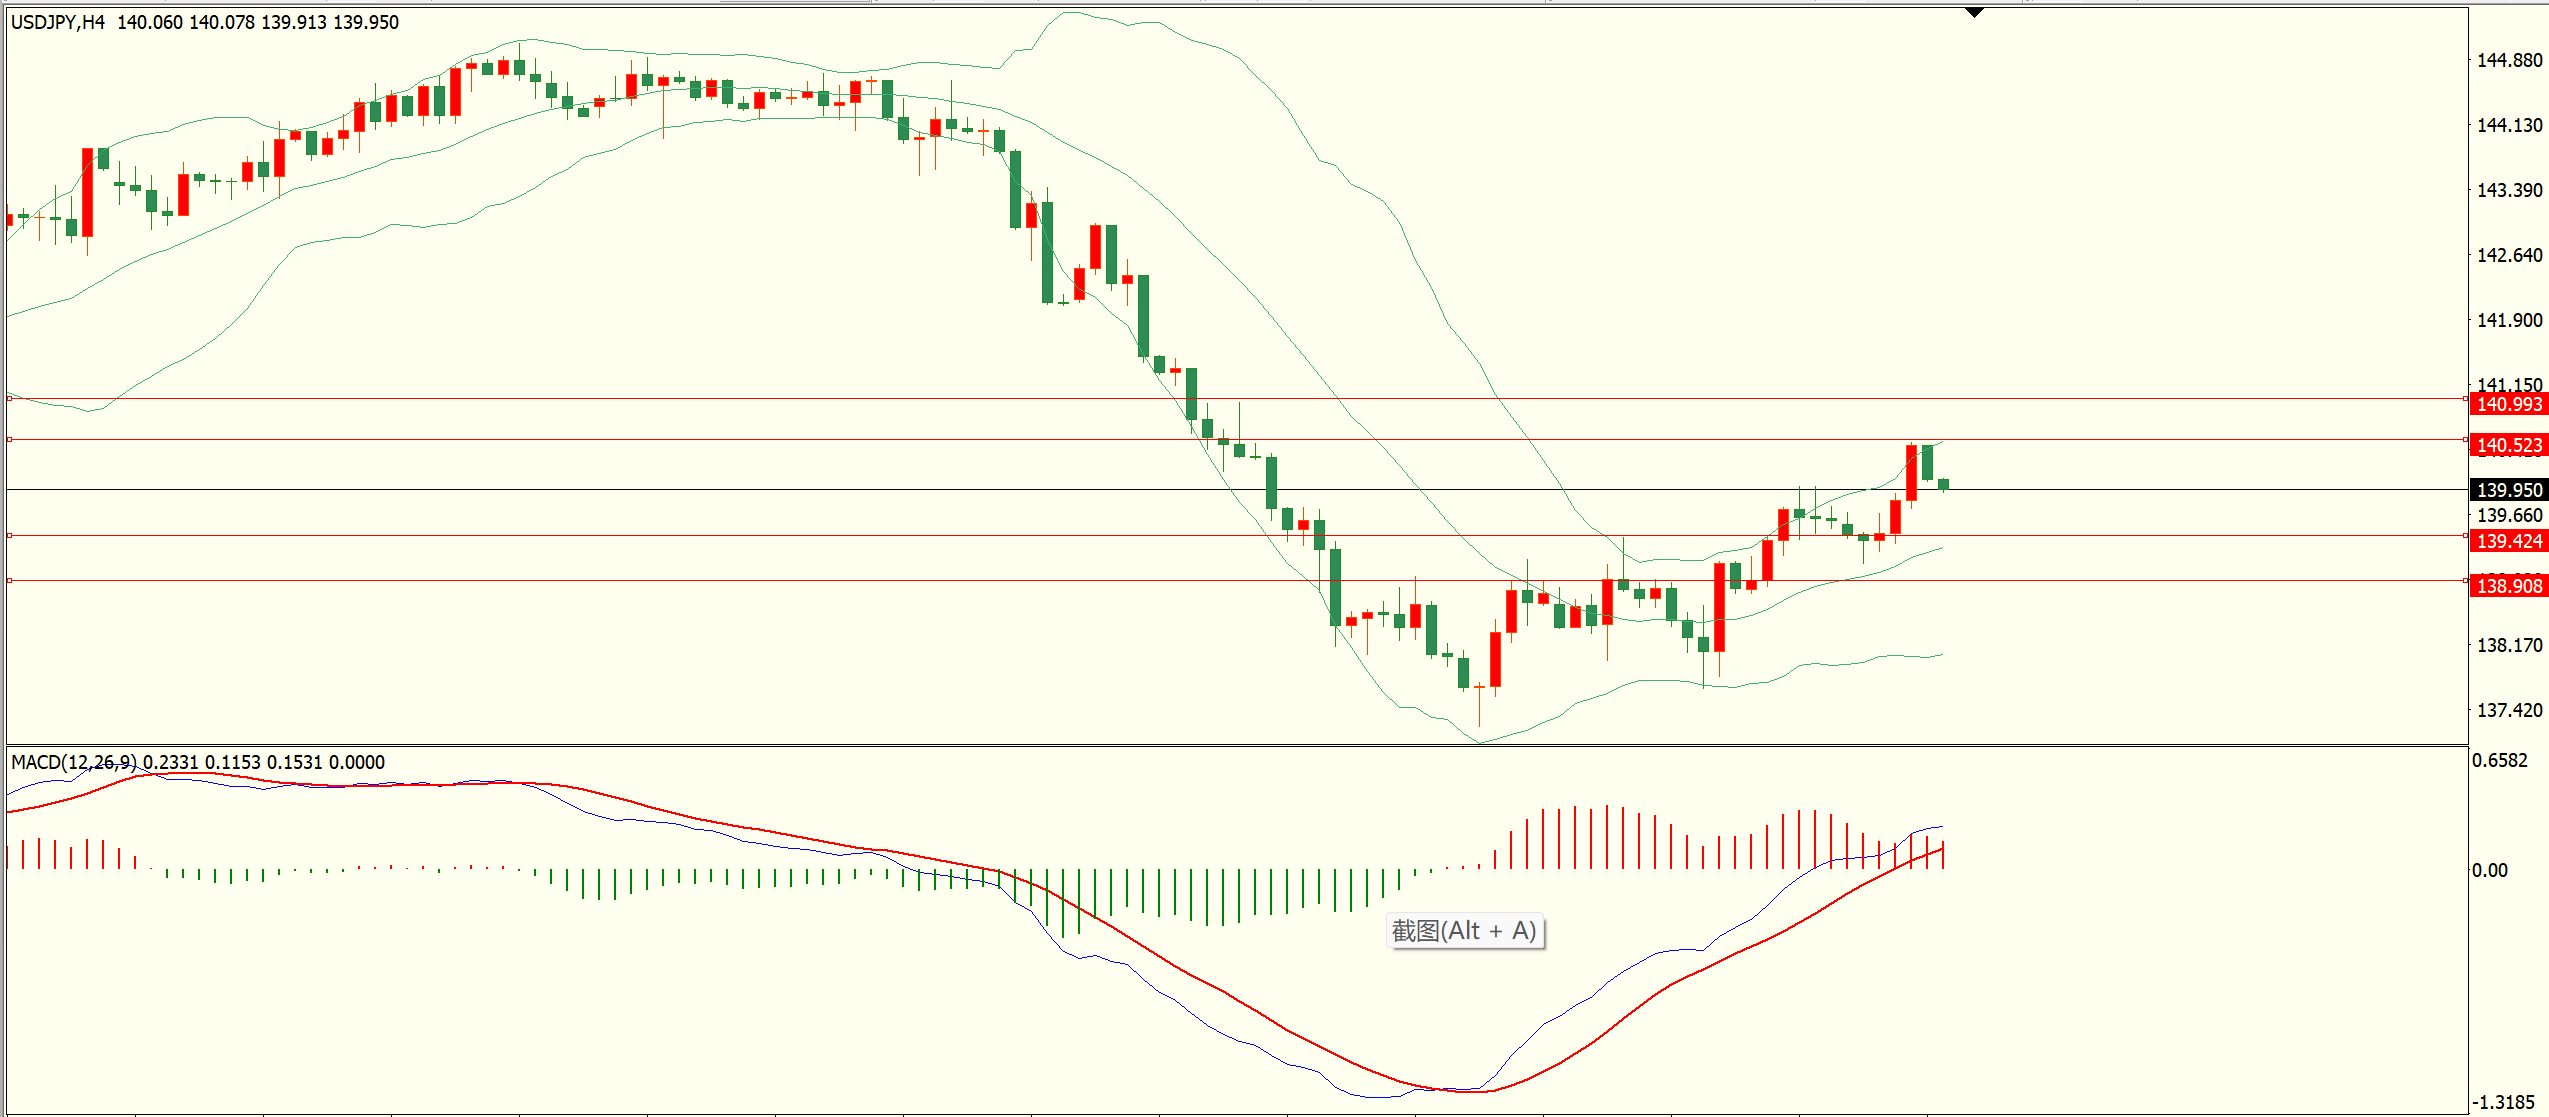Click the chart shift triangle marker at top
This screenshot has width=2549, height=1117.
point(1974,12)
